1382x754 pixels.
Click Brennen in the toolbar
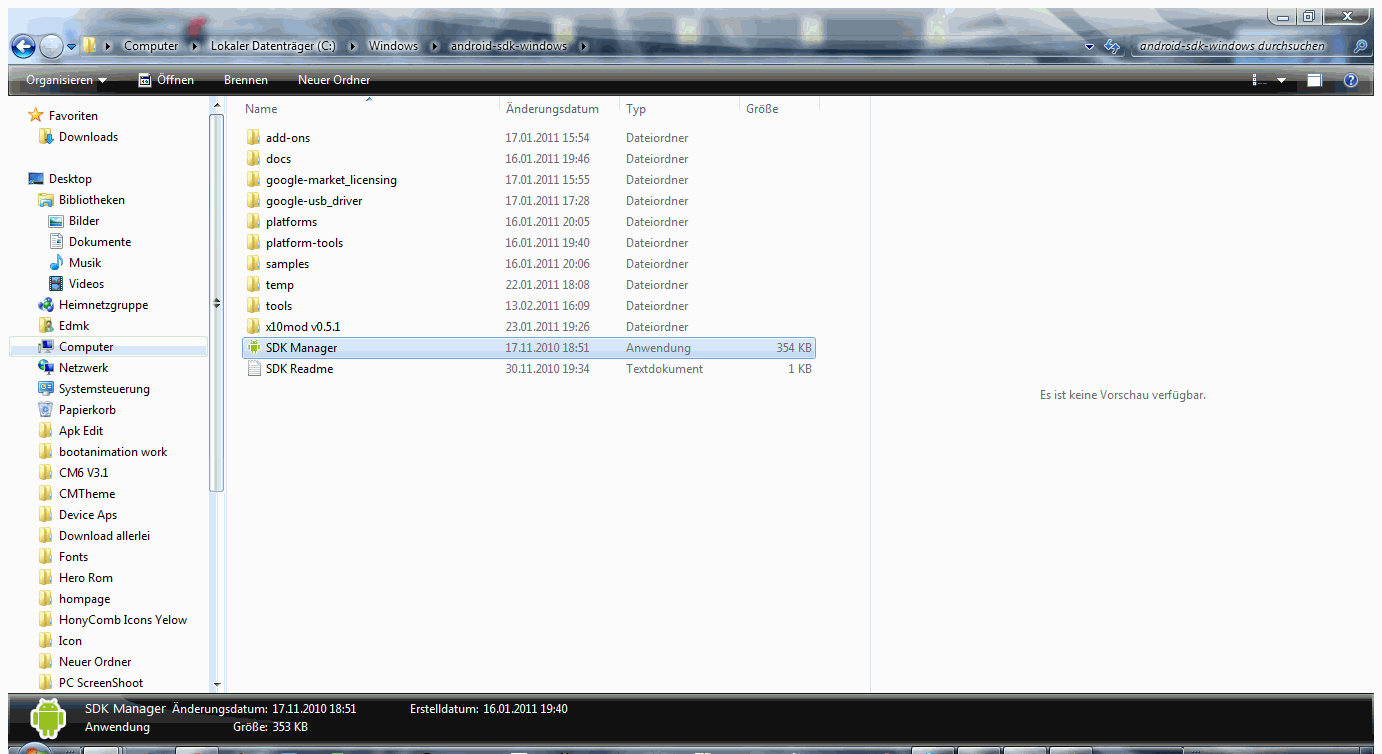246,80
